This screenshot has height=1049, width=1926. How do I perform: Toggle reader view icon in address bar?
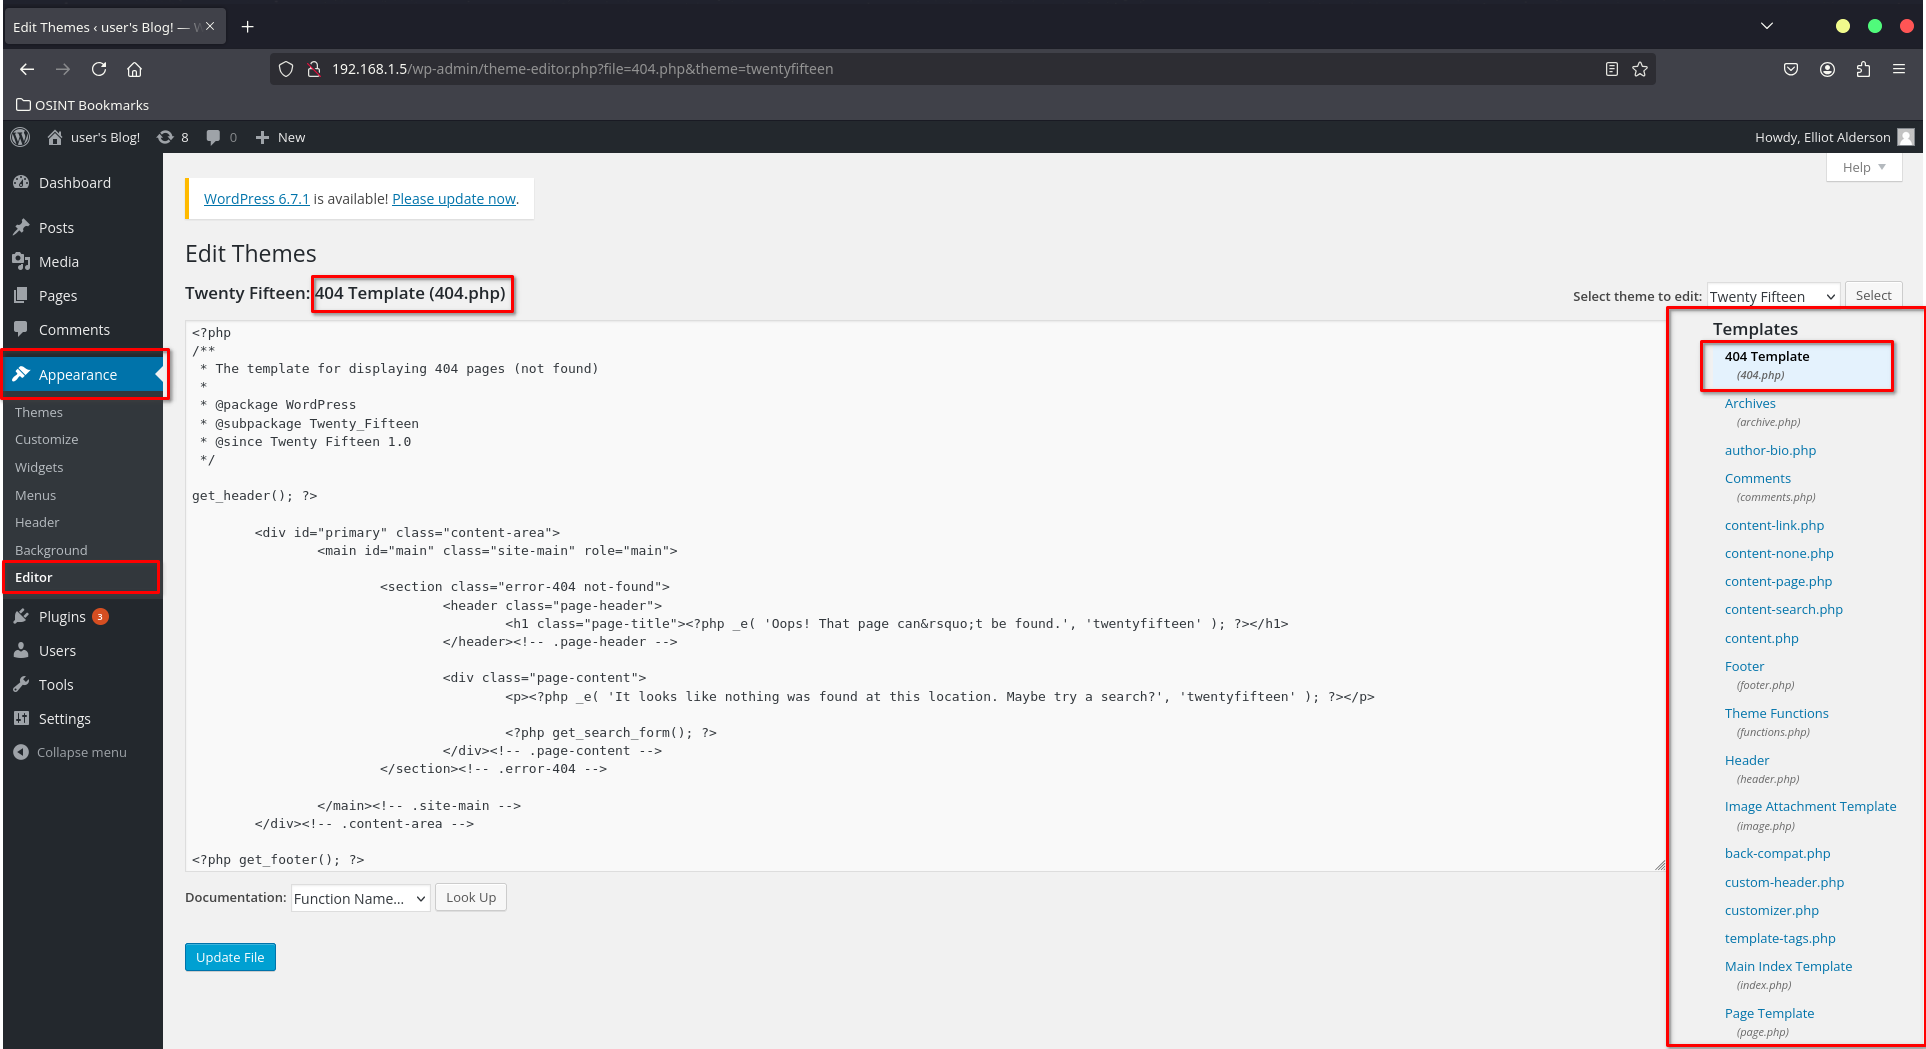(x=1611, y=69)
